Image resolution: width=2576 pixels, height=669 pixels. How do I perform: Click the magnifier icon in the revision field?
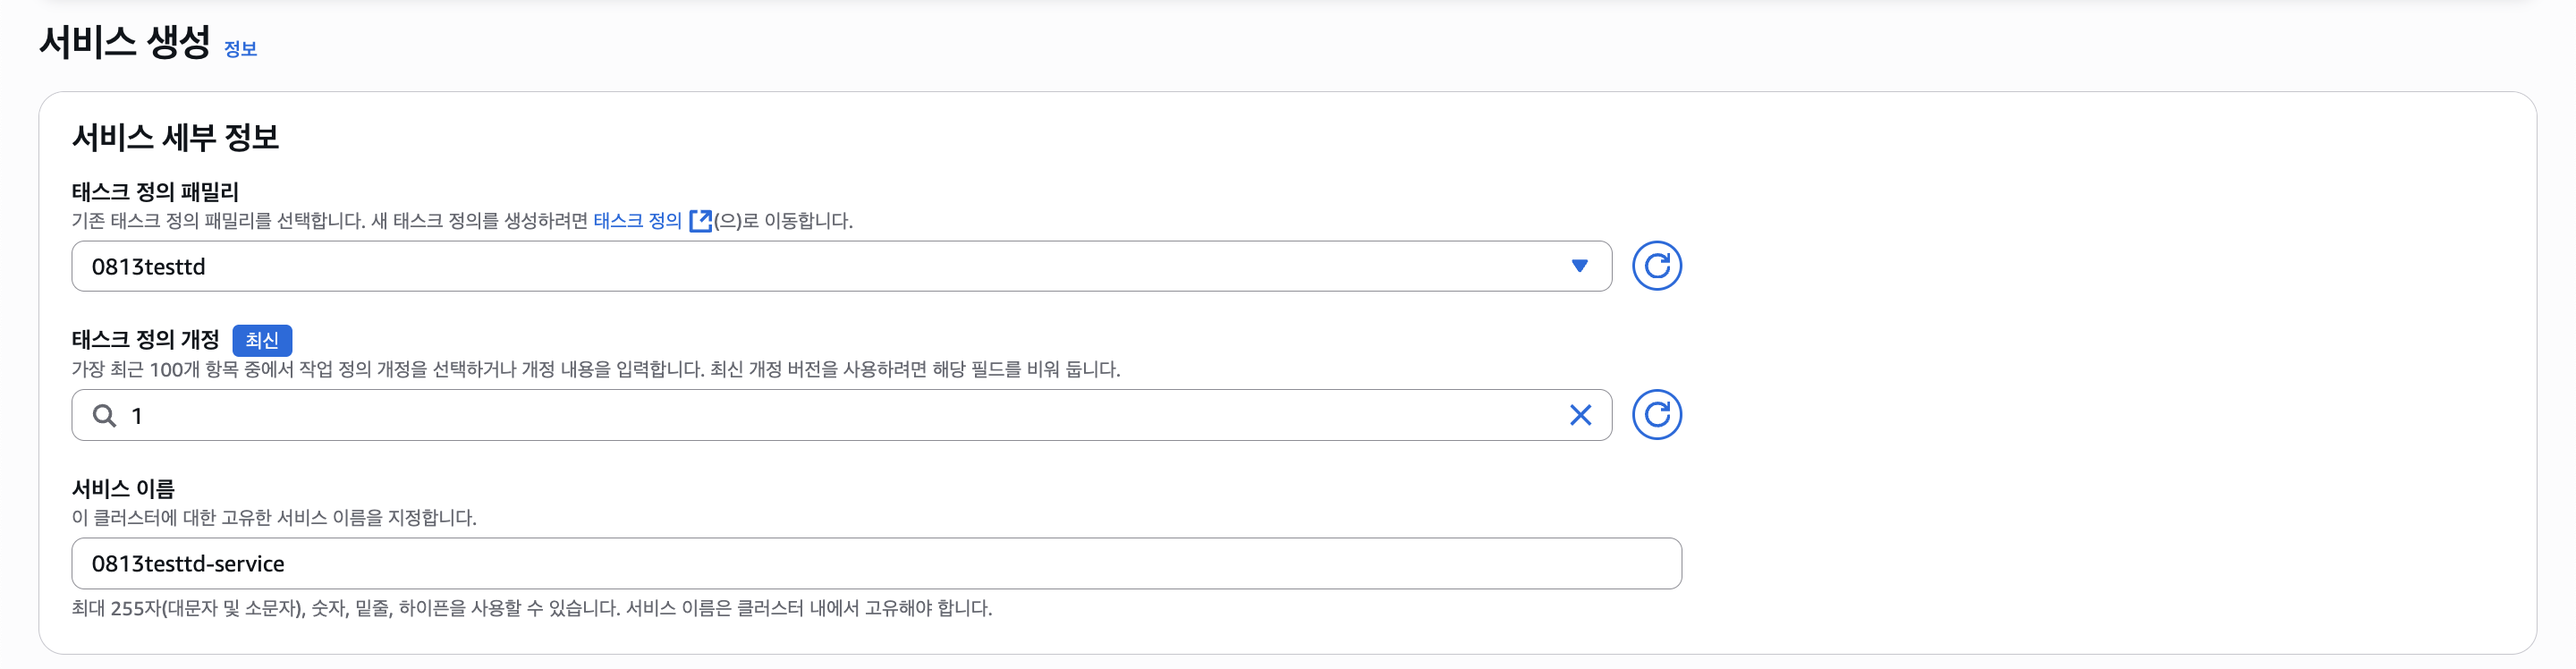(x=104, y=415)
